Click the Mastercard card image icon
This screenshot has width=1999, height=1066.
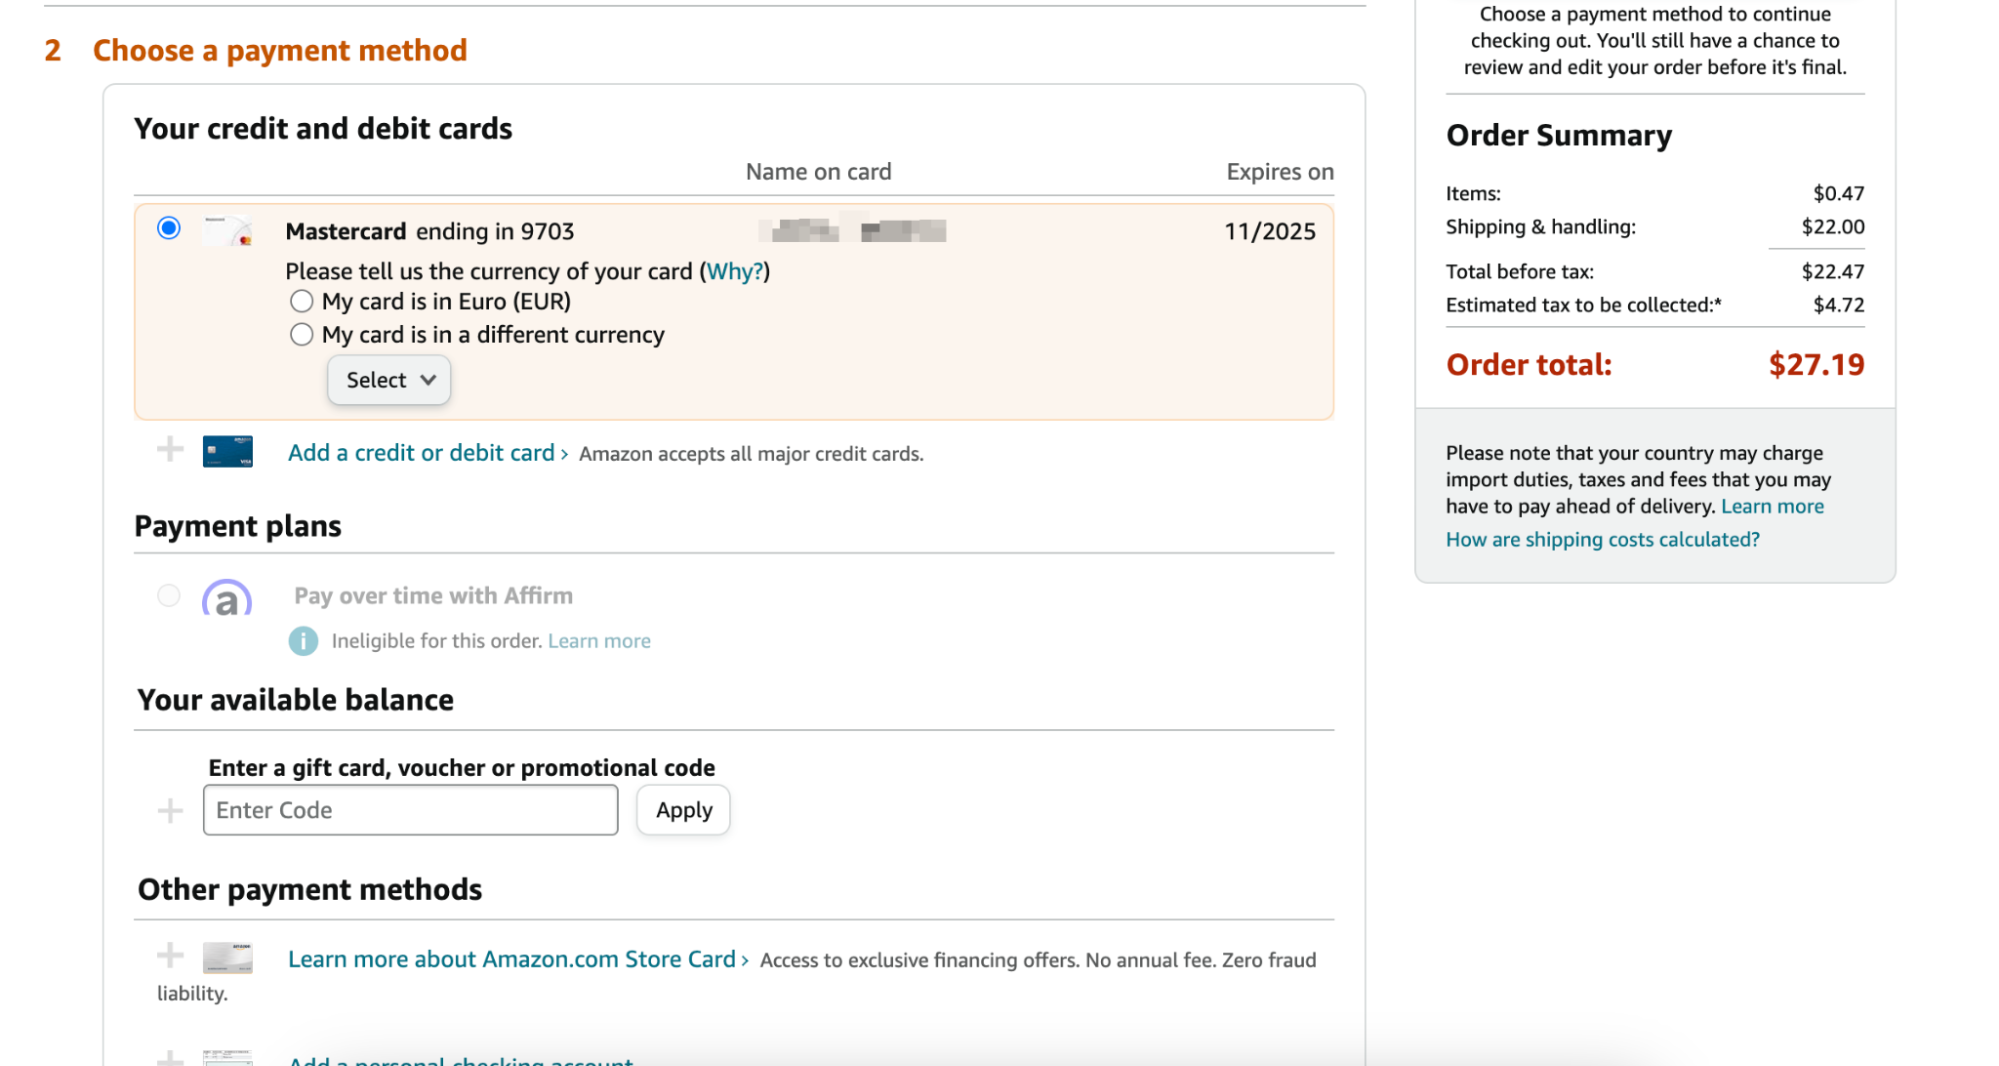[228, 231]
